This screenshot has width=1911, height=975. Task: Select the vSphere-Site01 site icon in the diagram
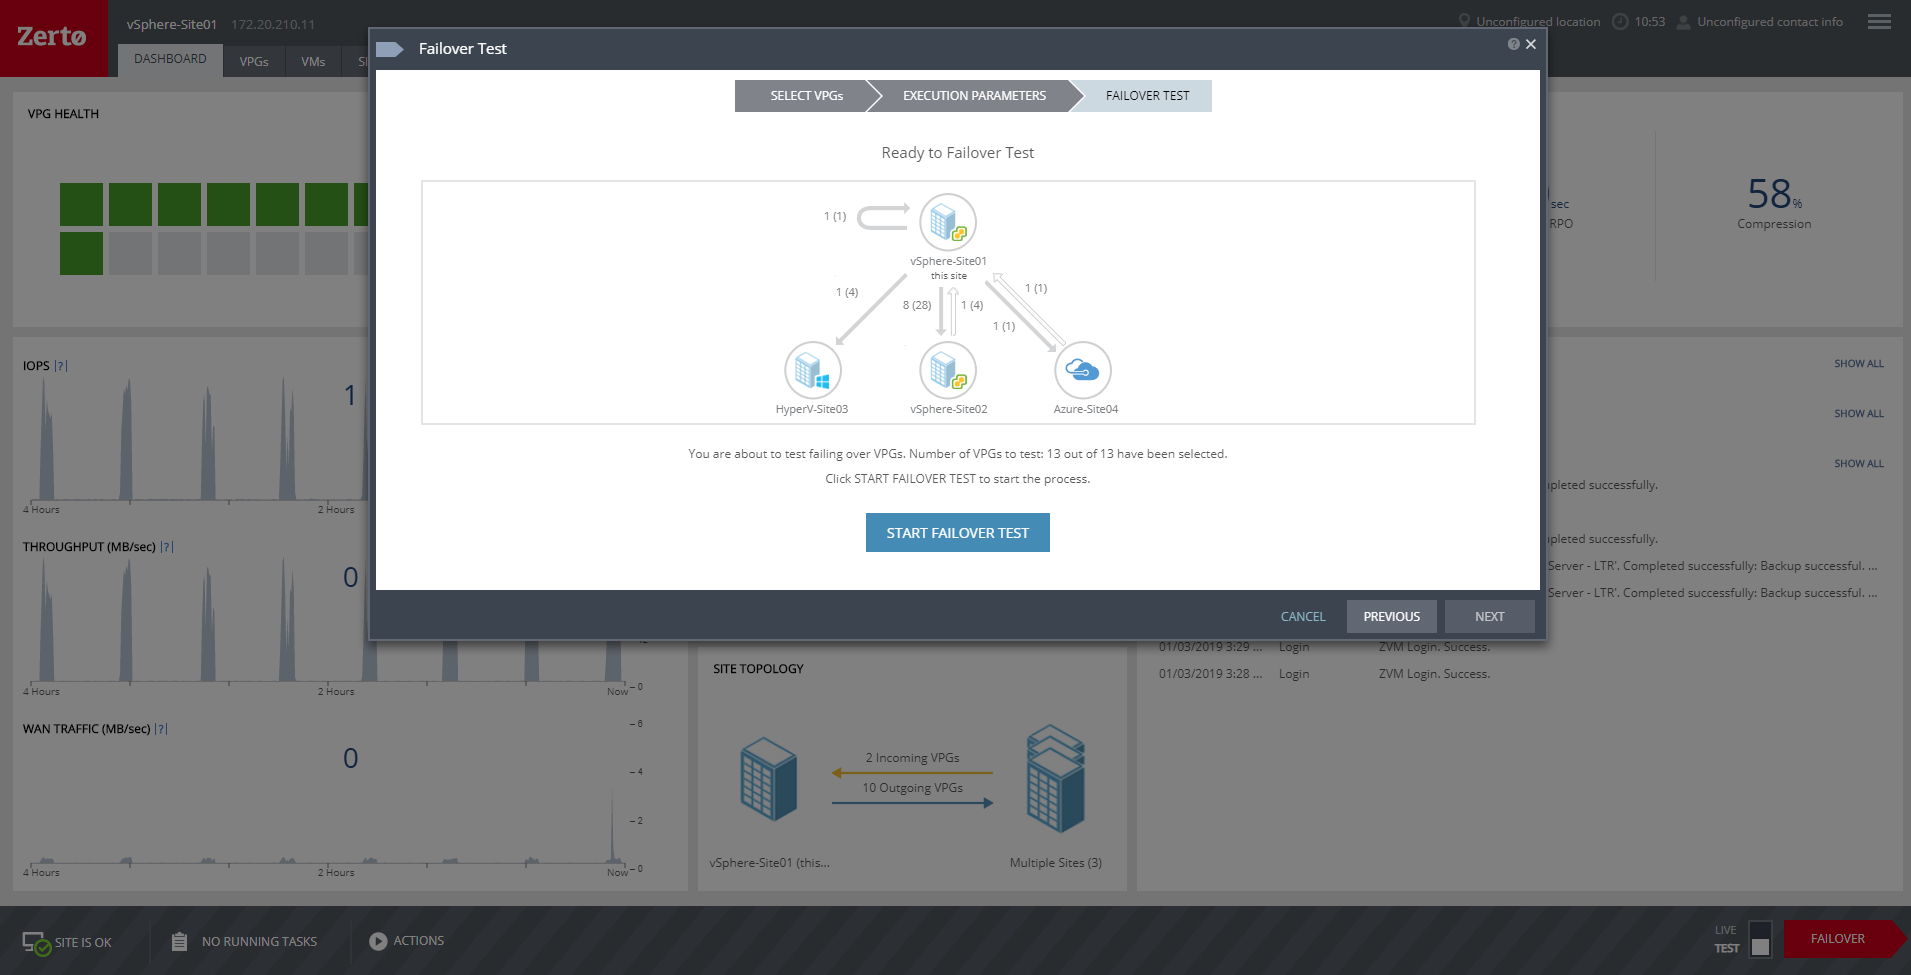[x=948, y=222]
